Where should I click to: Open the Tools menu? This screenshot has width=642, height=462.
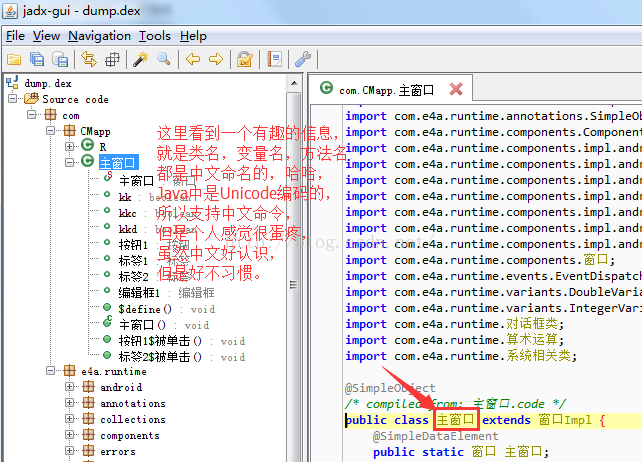click(x=155, y=36)
